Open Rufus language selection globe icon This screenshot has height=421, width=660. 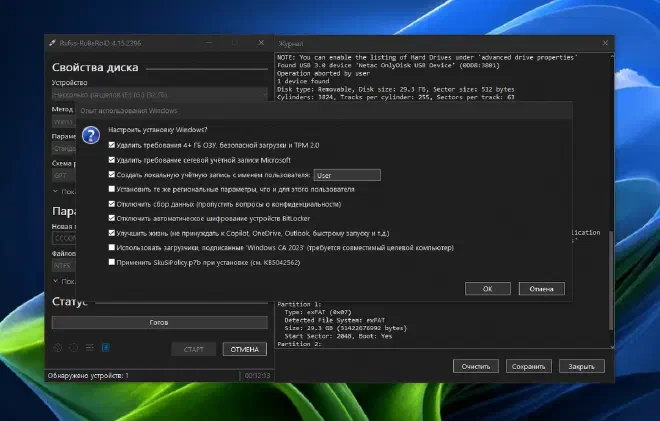[x=58, y=348]
